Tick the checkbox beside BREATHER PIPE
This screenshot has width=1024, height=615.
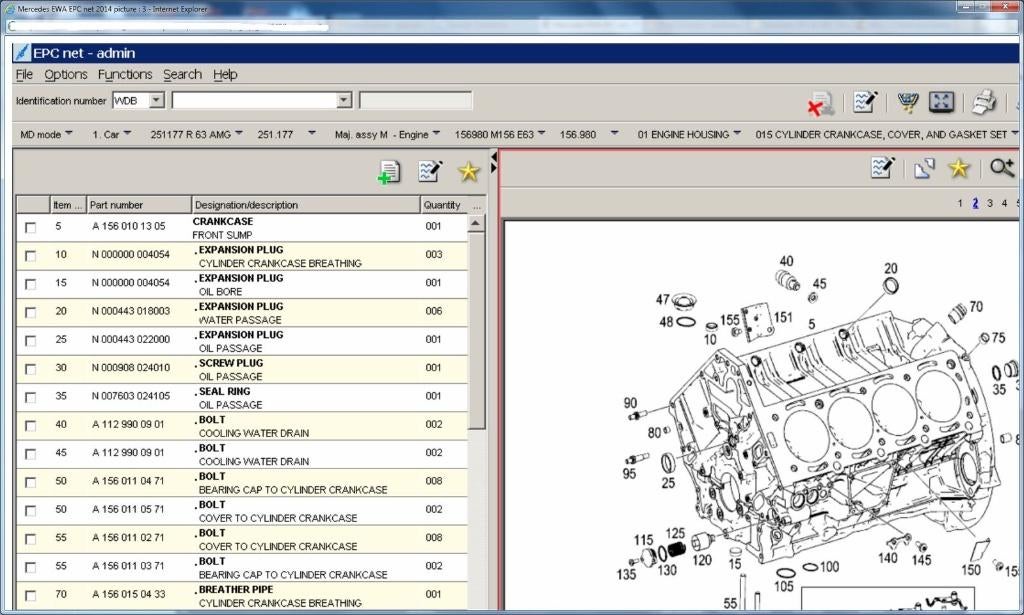click(x=30, y=595)
